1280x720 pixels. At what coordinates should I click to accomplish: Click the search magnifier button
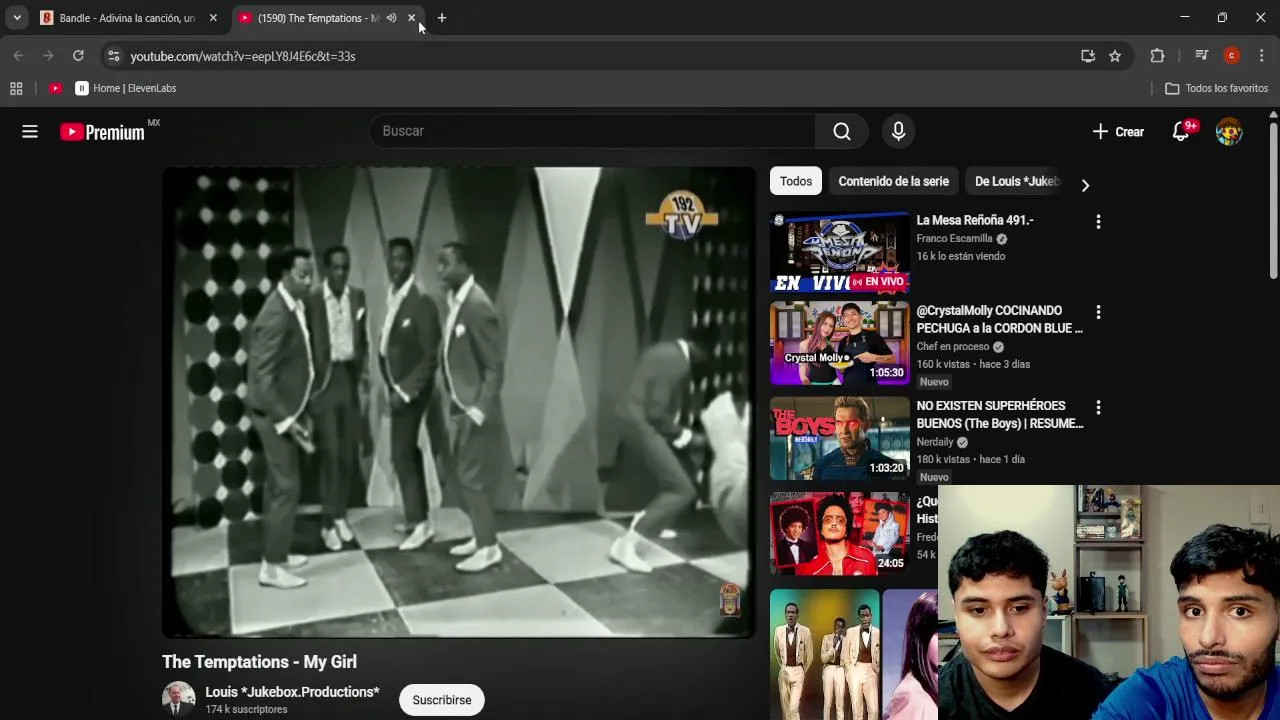click(842, 131)
